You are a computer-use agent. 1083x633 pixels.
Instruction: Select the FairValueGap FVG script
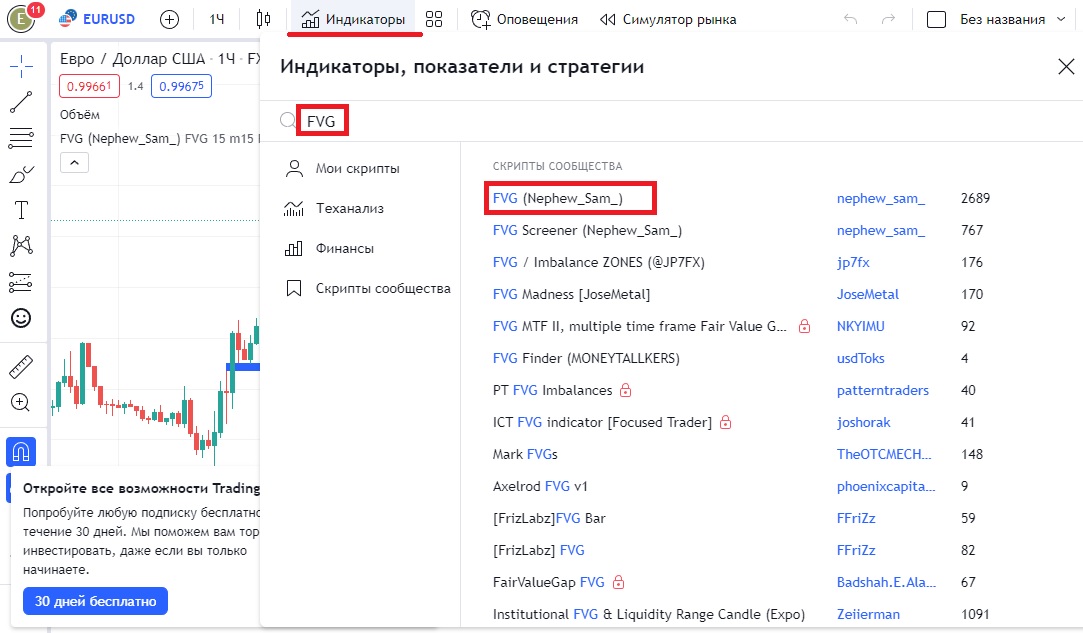548,583
